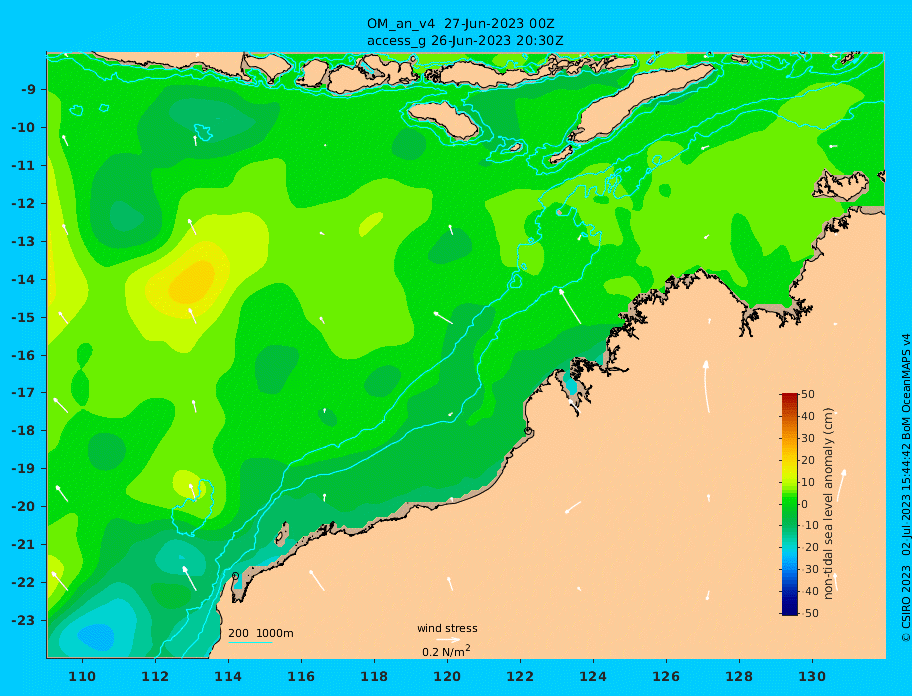Click the curved wind arrow over land near 127E 17S
912x696 pixels.
point(707,387)
